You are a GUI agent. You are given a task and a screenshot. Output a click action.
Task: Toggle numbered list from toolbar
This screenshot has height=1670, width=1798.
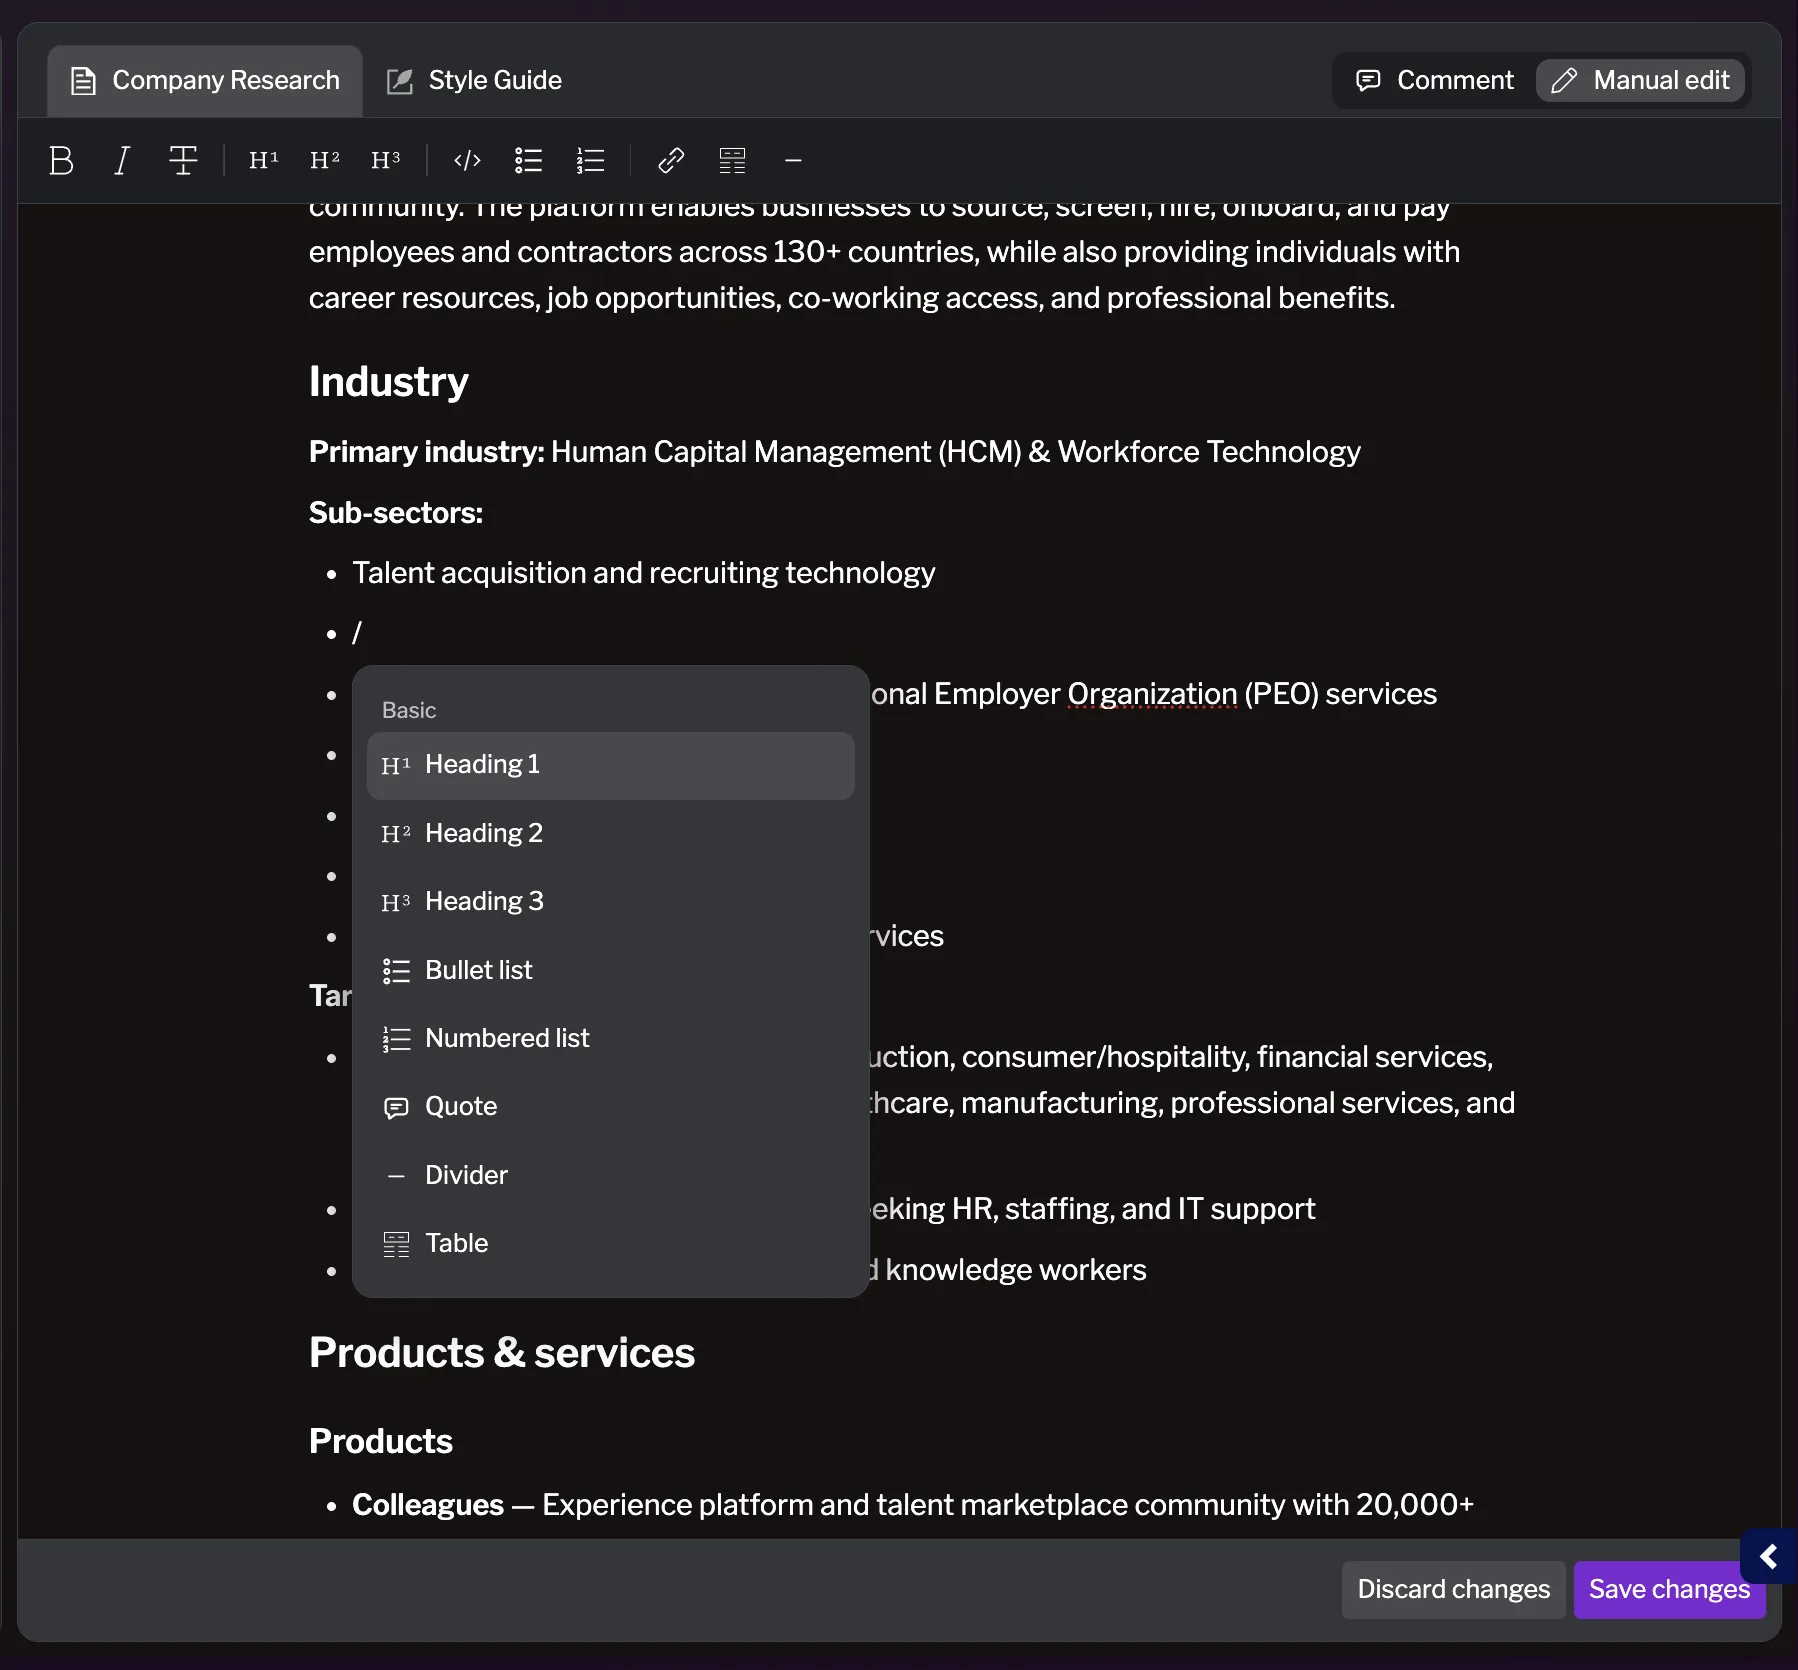[x=590, y=160]
